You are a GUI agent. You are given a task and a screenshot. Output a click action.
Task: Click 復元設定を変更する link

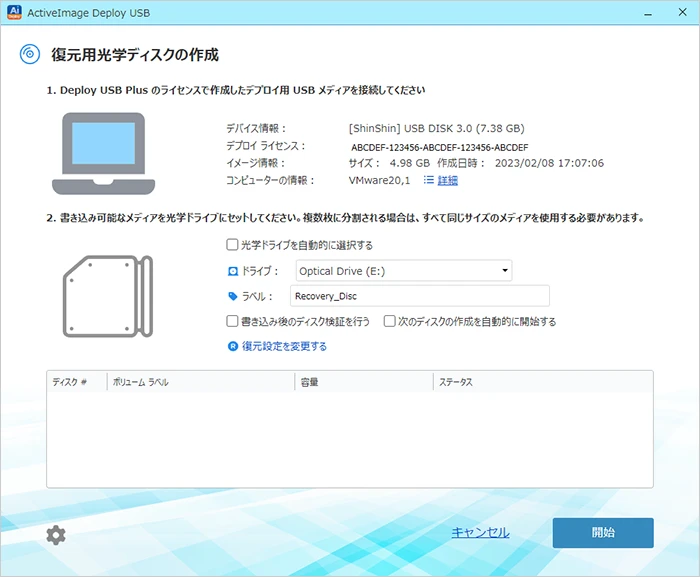tap(284, 346)
